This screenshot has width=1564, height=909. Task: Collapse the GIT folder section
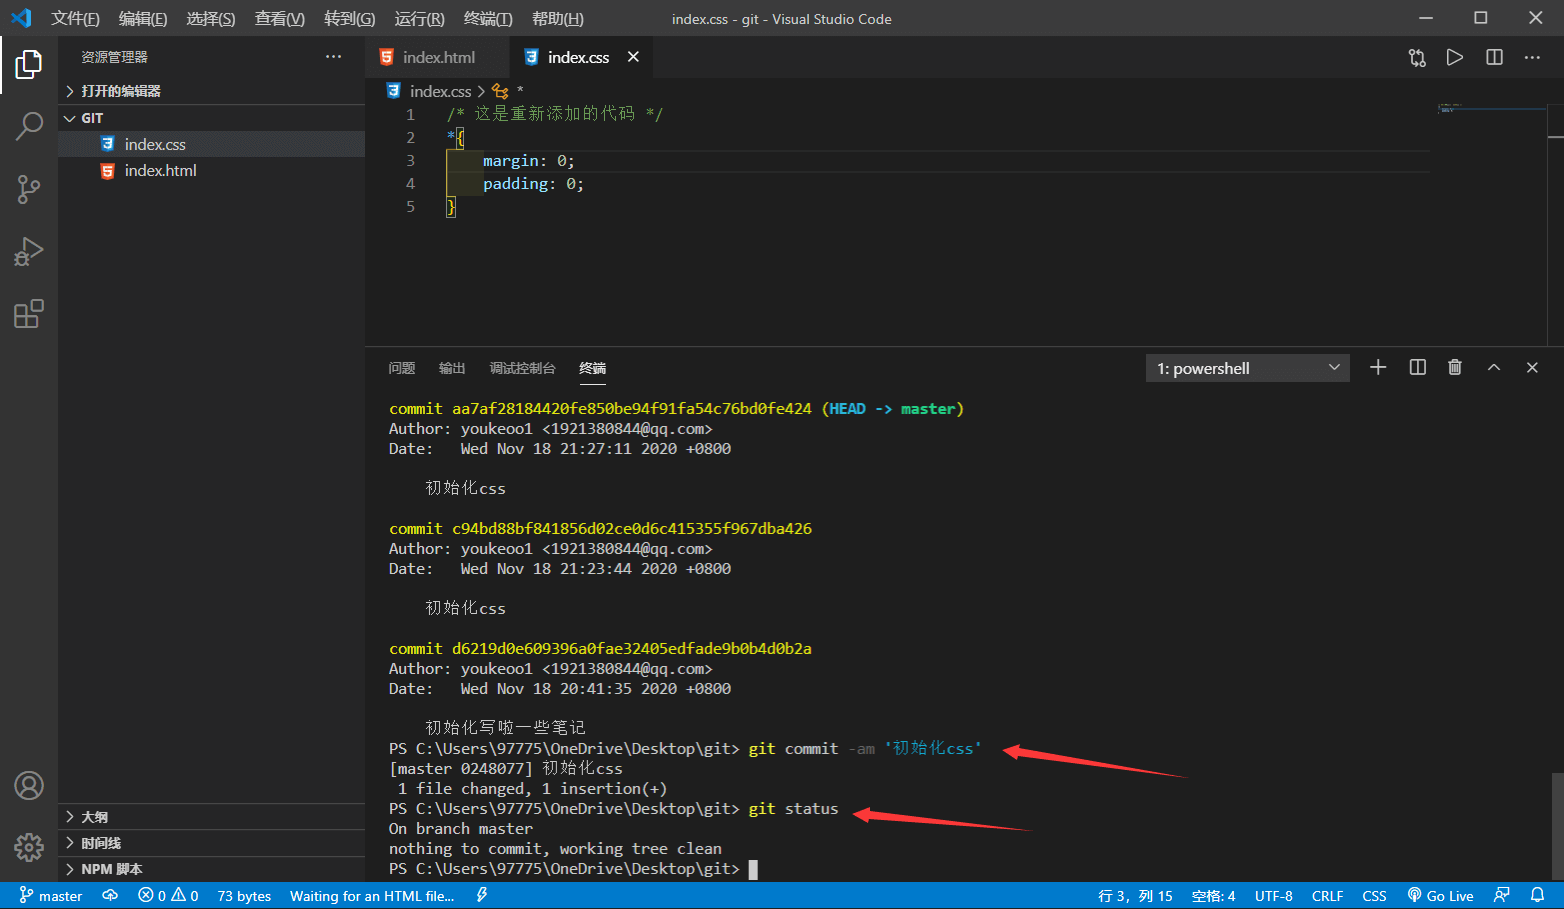211,118
